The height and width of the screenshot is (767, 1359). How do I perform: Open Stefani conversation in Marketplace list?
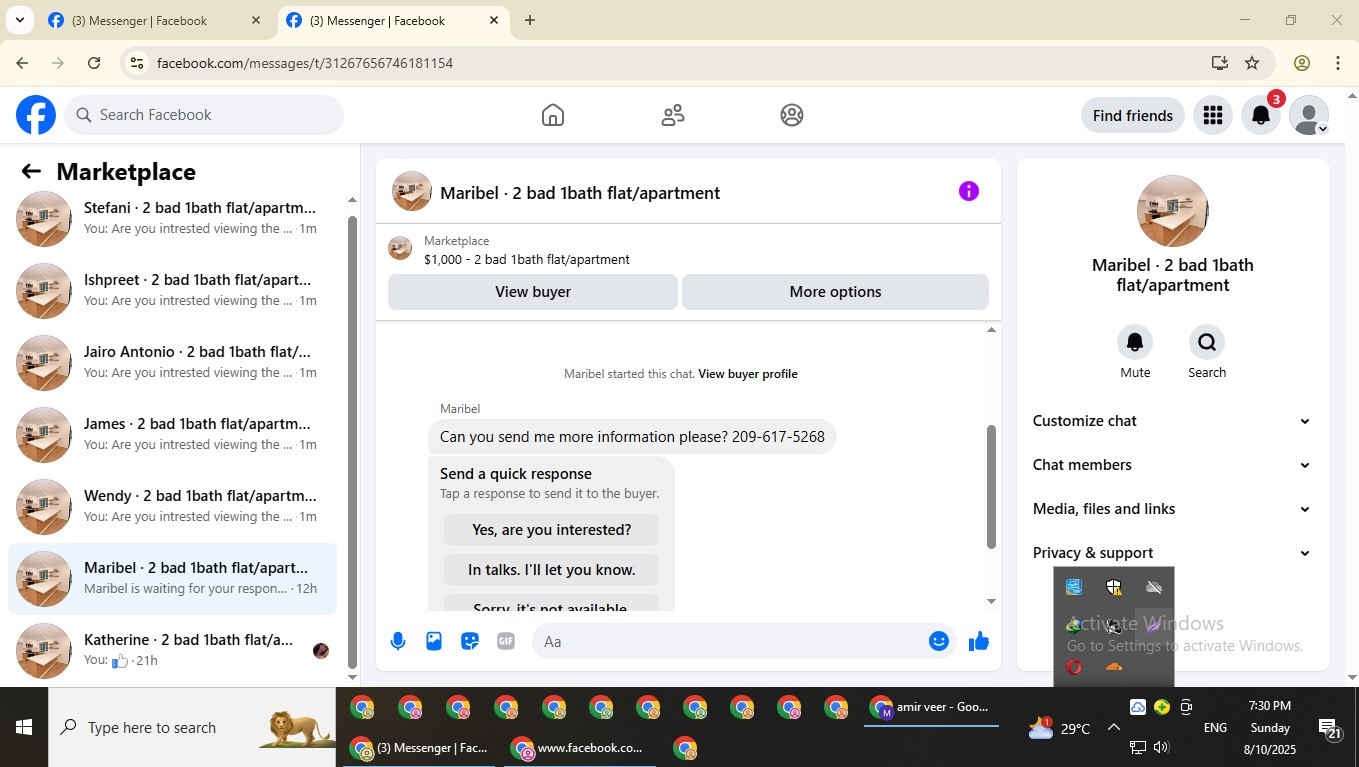point(172,218)
